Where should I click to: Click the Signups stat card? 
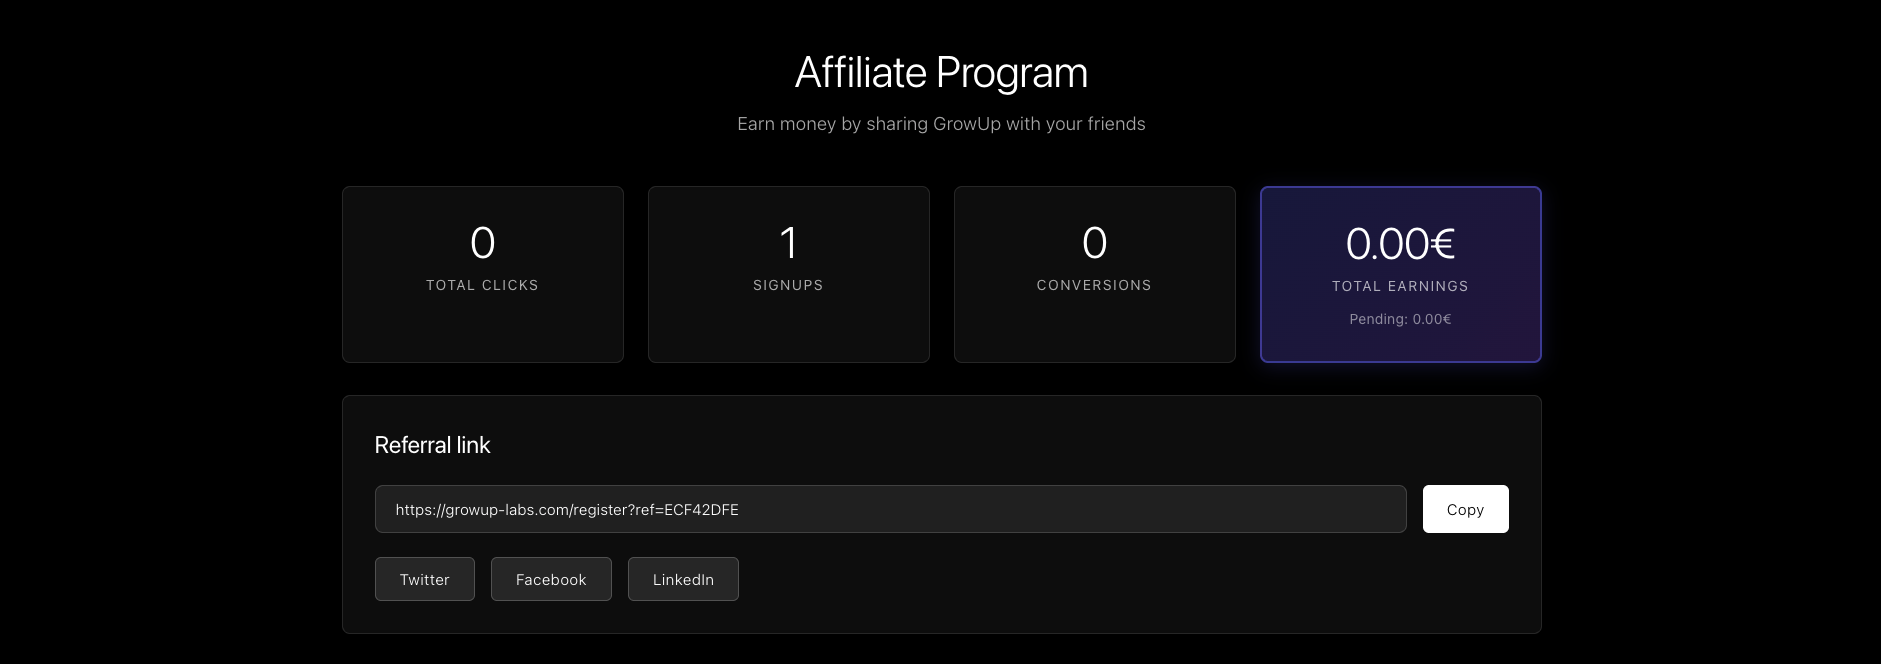point(788,274)
